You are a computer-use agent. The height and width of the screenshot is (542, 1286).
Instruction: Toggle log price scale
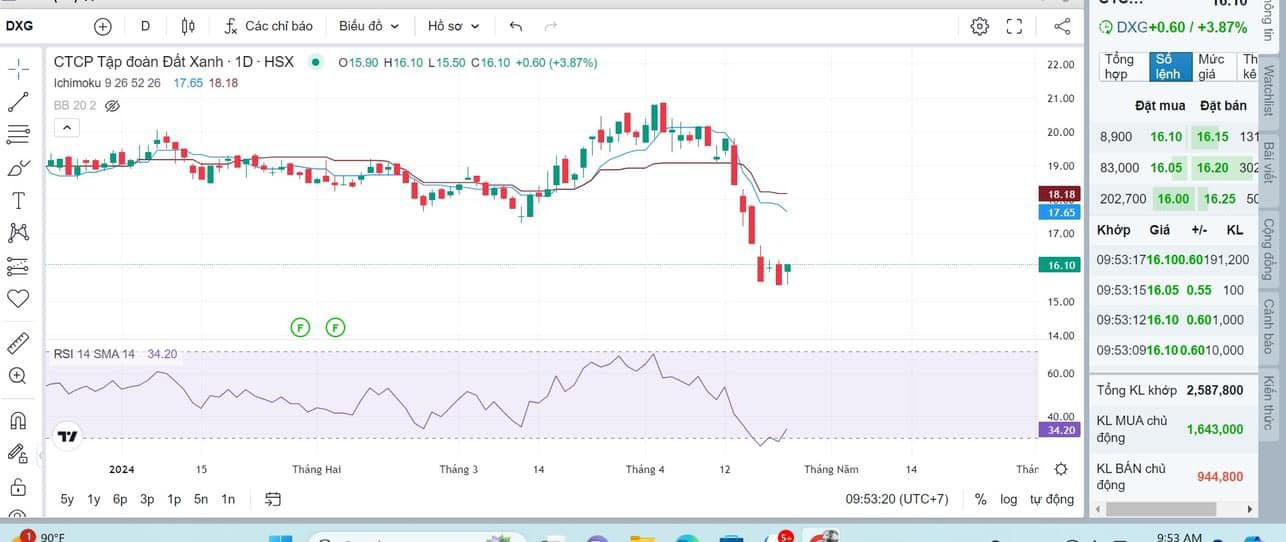(x=1008, y=499)
